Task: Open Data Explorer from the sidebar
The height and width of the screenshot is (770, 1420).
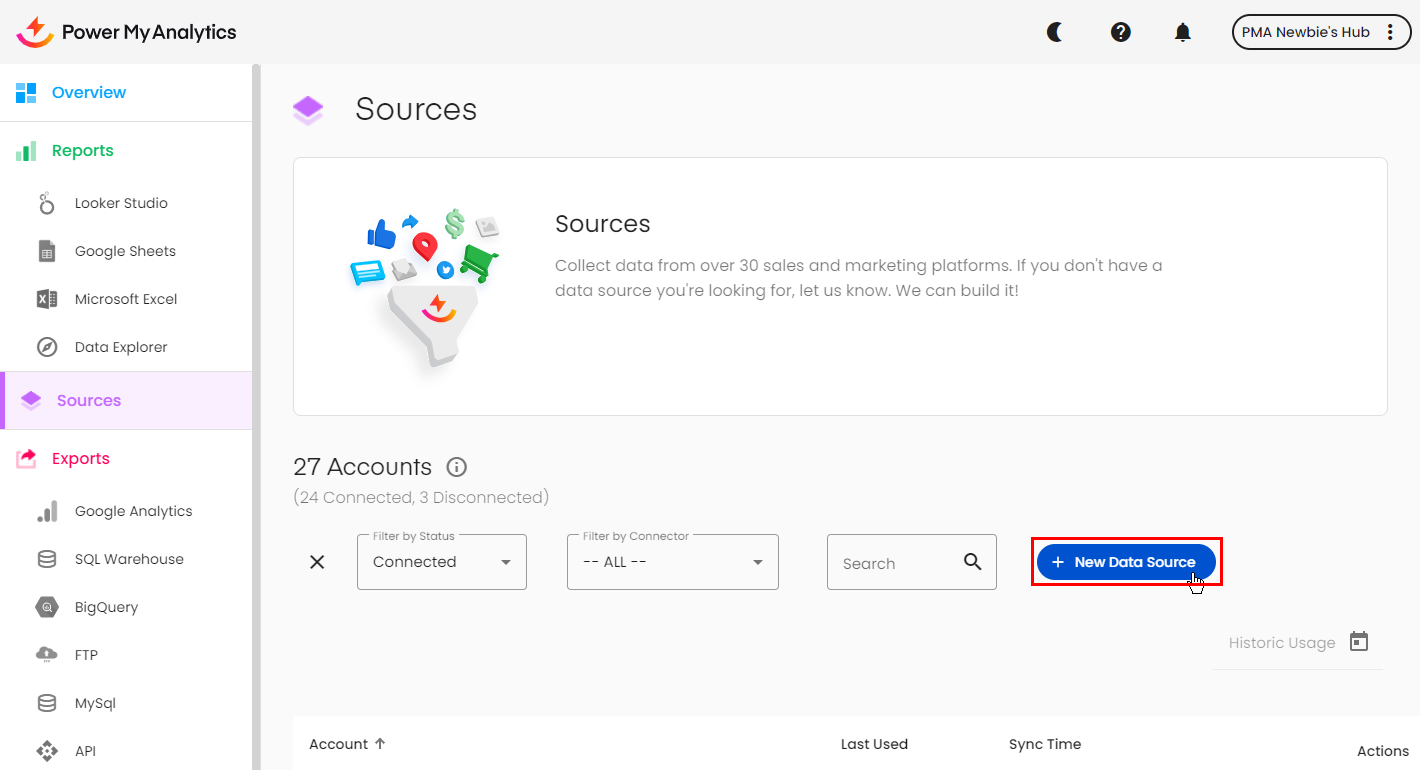Action: [x=121, y=347]
